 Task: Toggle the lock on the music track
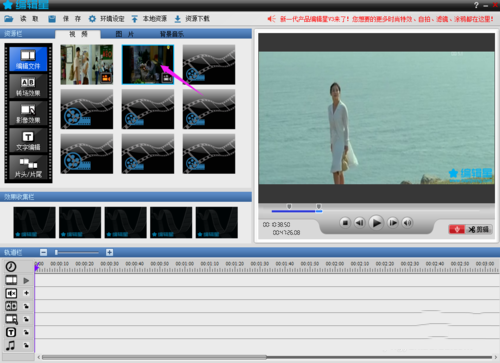[x=26, y=345]
